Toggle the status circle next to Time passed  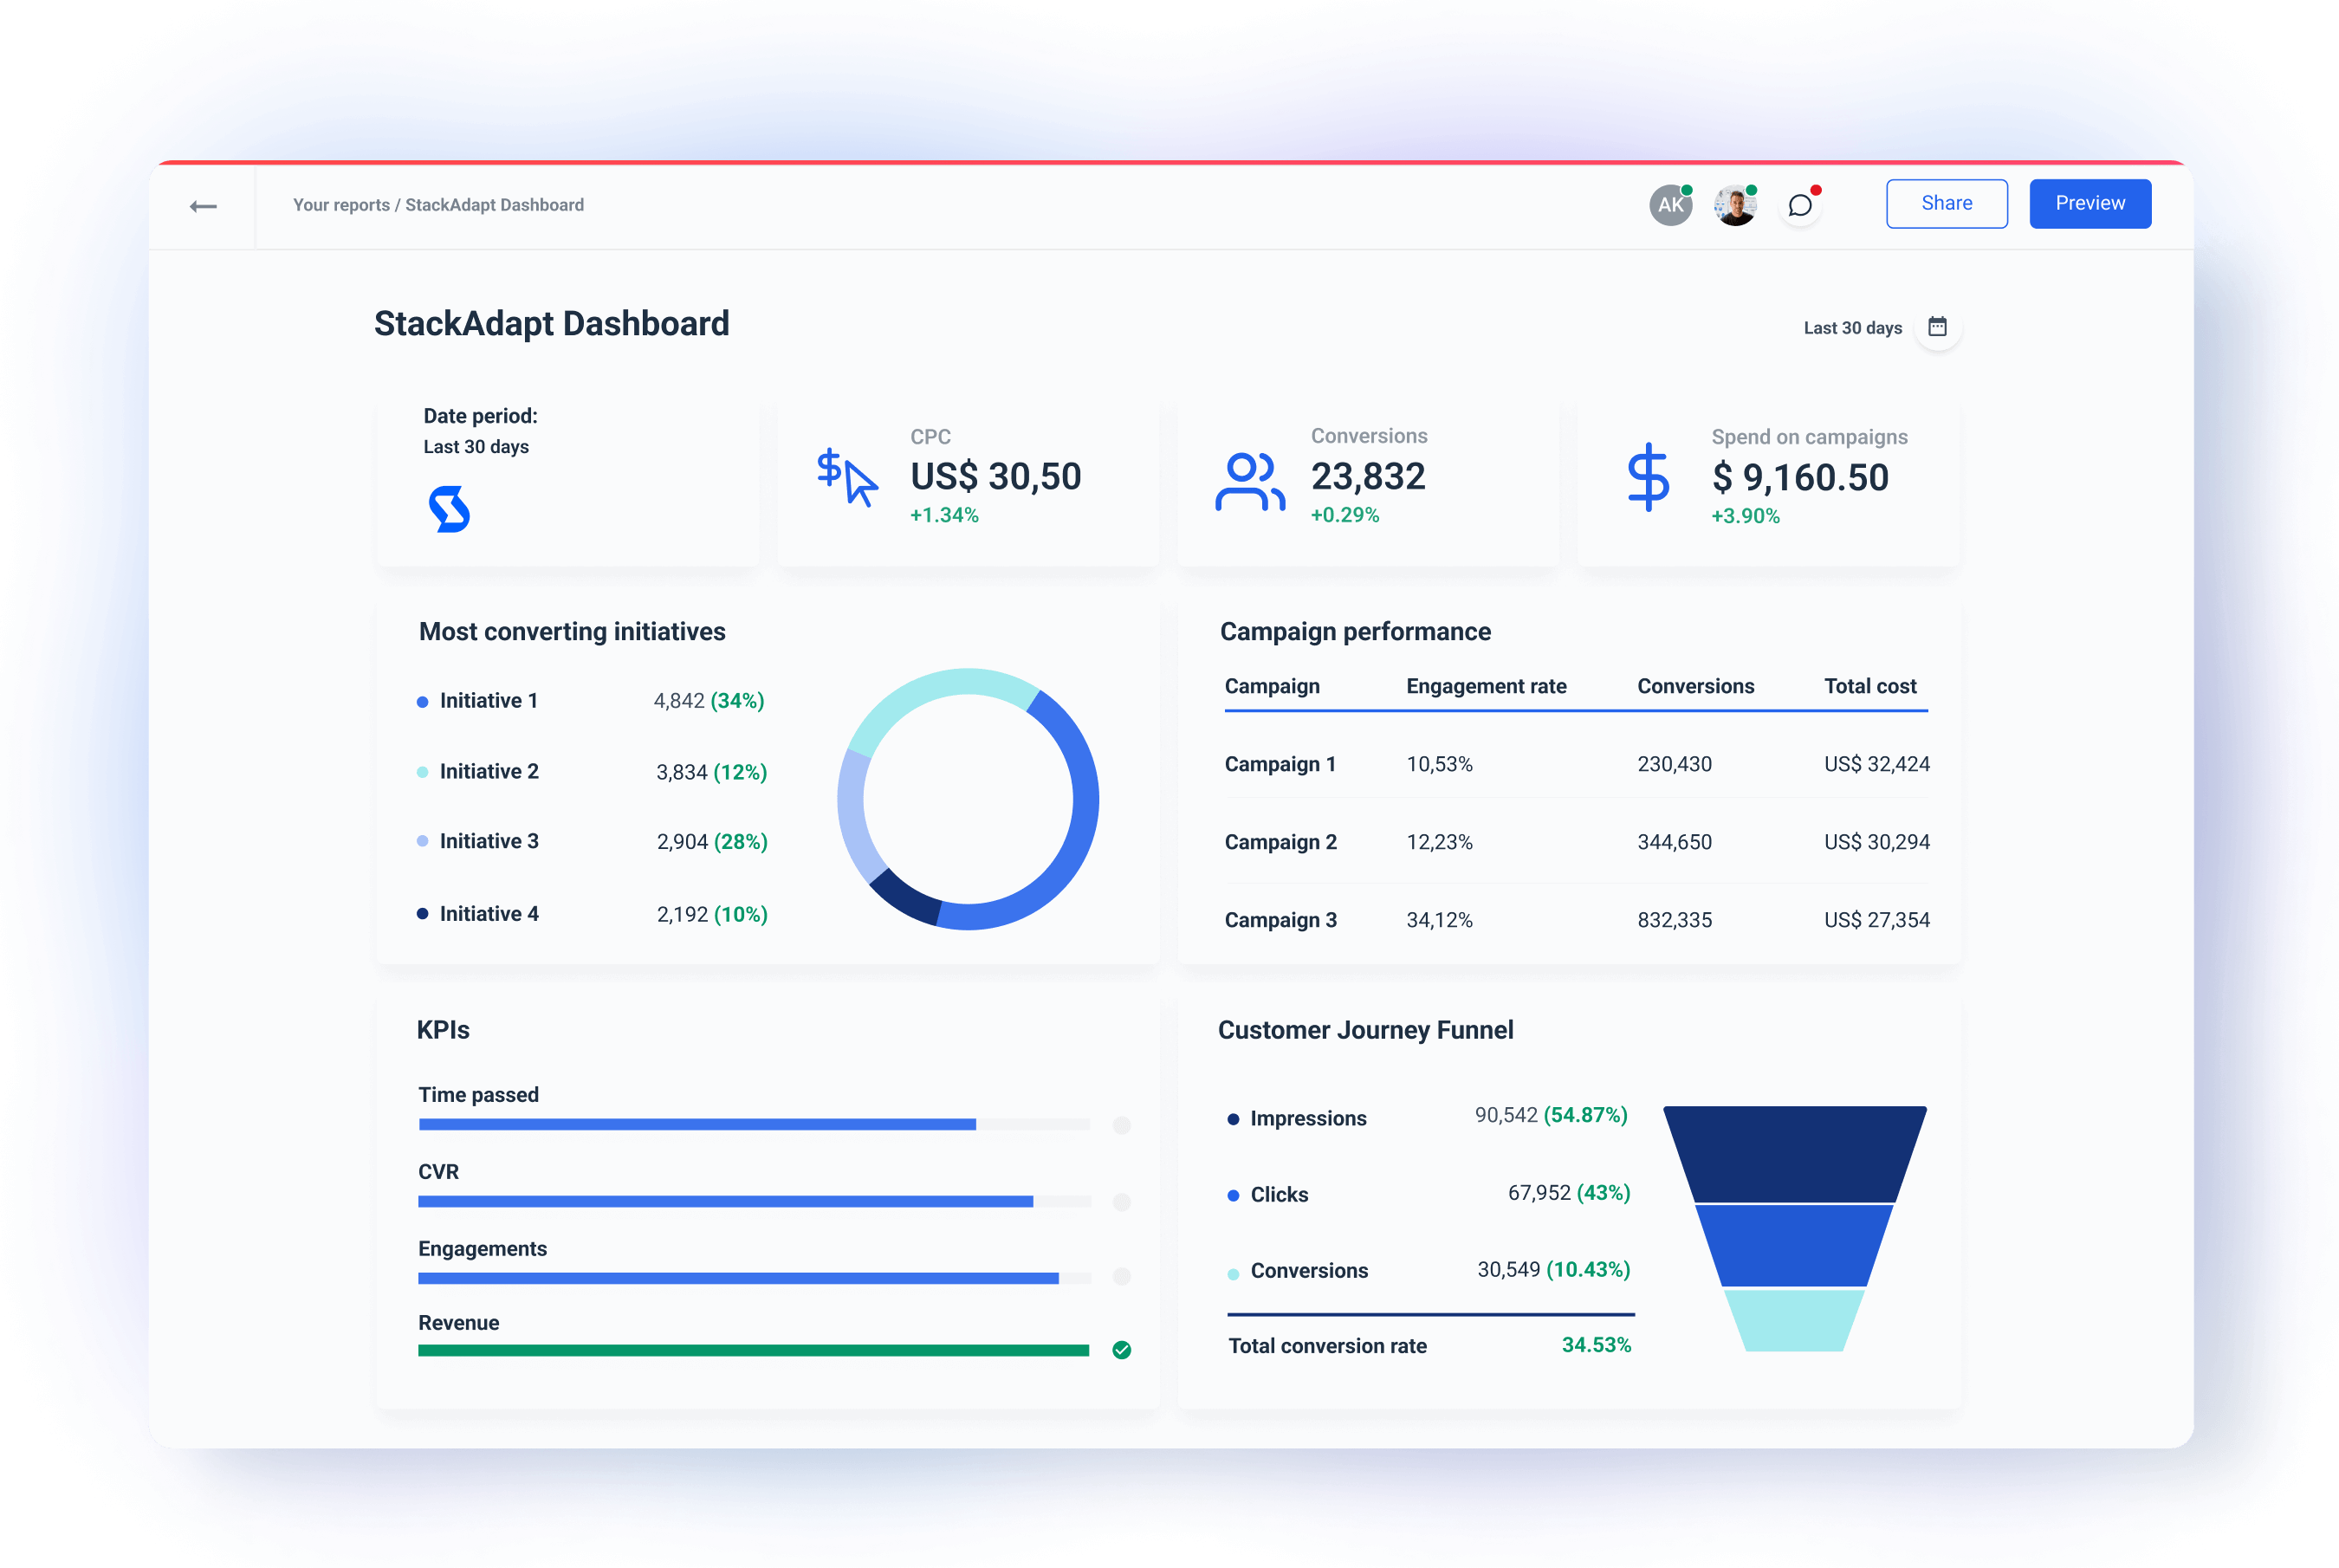tap(1122, 1124)
